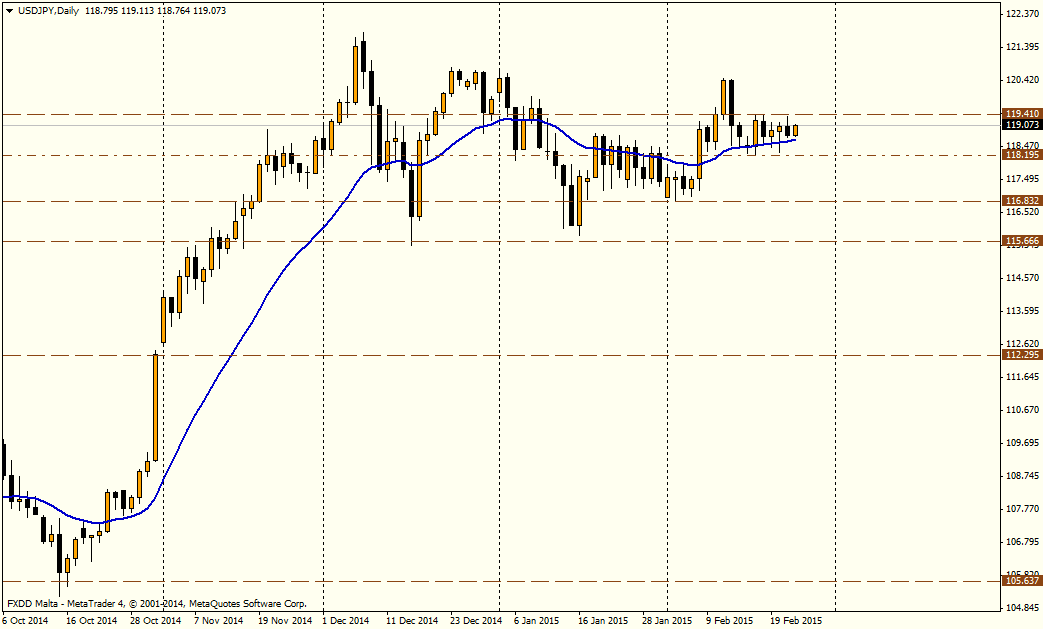
Task: Select the 118.195 price level label
Action: 1020,155
